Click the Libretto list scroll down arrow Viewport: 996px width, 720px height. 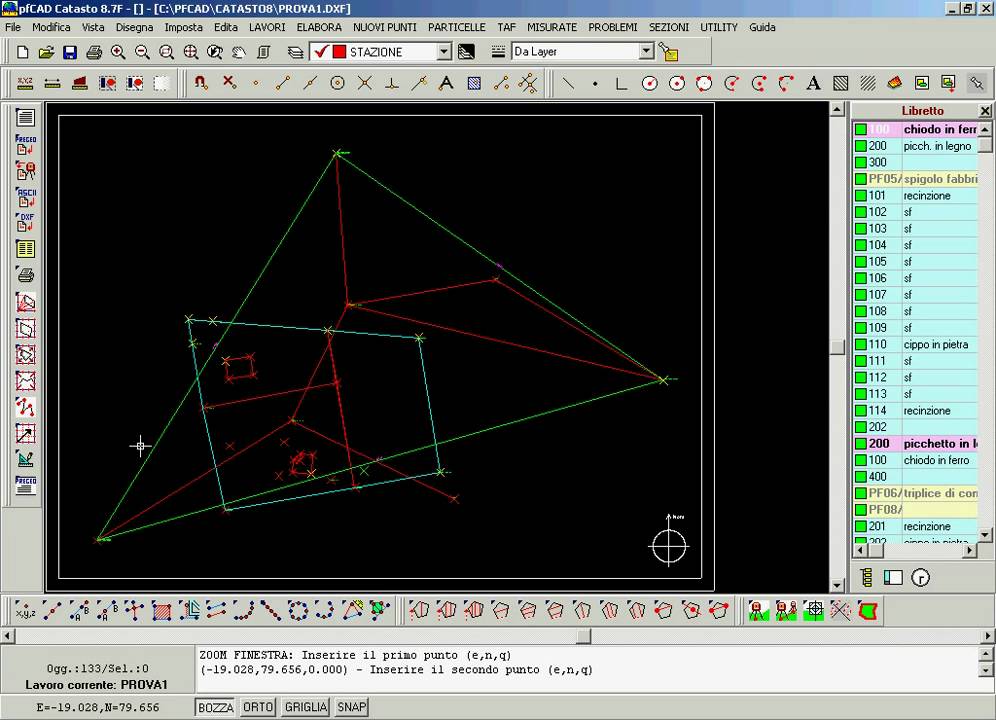point(985,535)
